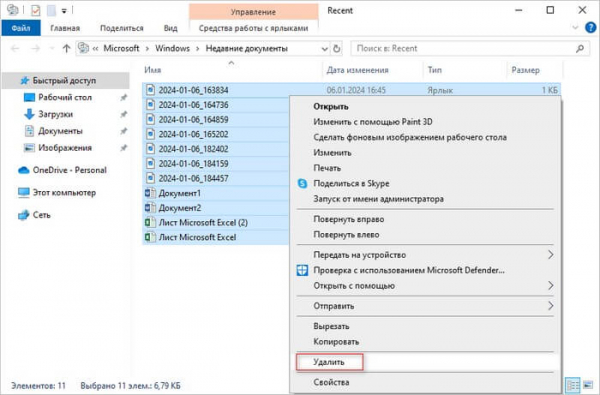Sort by the Тип column header
600x395 pixels.
(x=434, y=70)
